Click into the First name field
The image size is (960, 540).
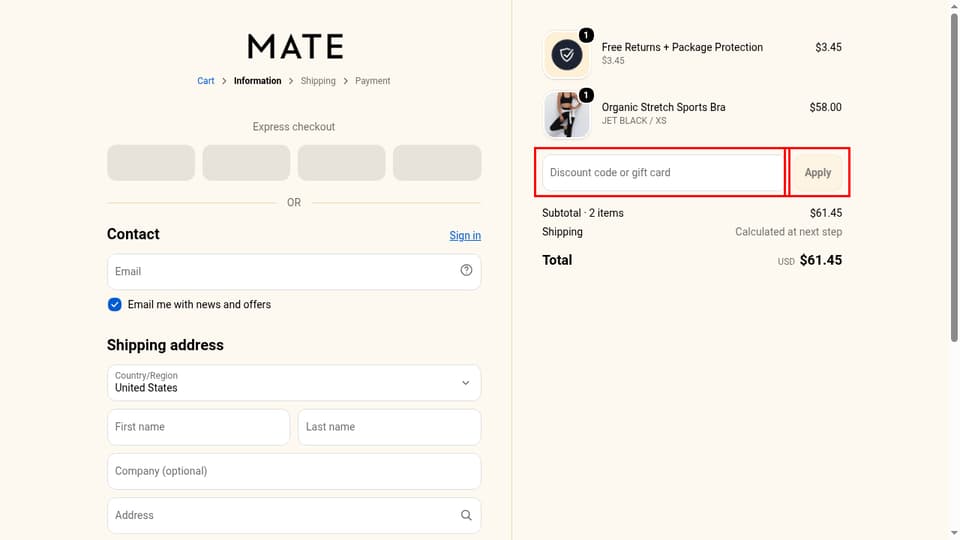coord(198,427)
